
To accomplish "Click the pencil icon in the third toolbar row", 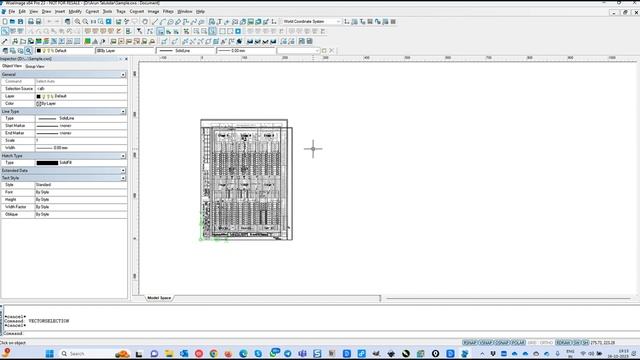I will 5,41.
